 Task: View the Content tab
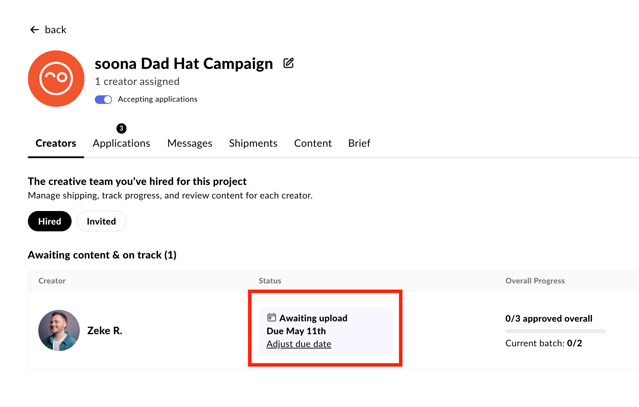313,143
